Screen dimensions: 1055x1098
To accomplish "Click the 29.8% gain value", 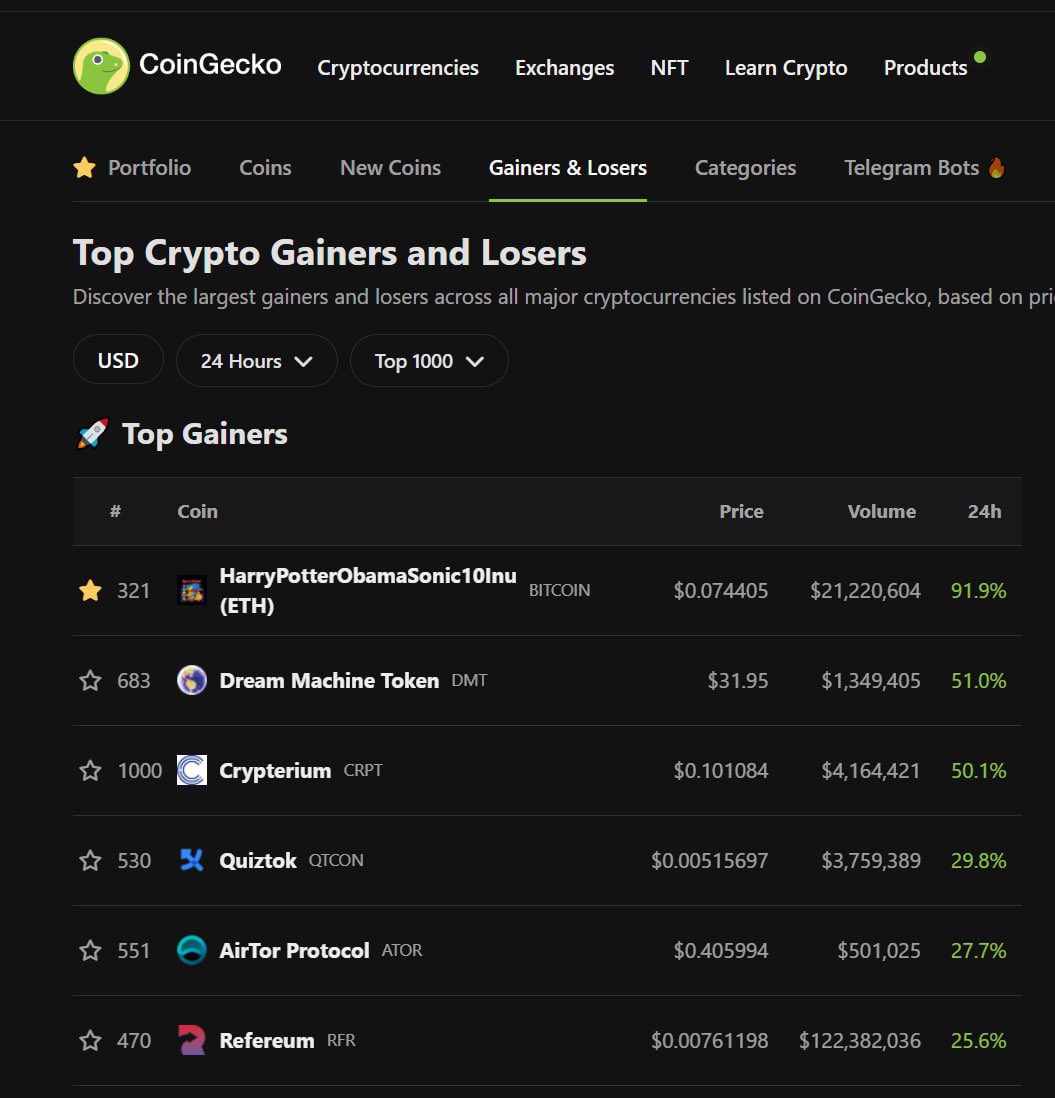I will [x=979, y=860].
